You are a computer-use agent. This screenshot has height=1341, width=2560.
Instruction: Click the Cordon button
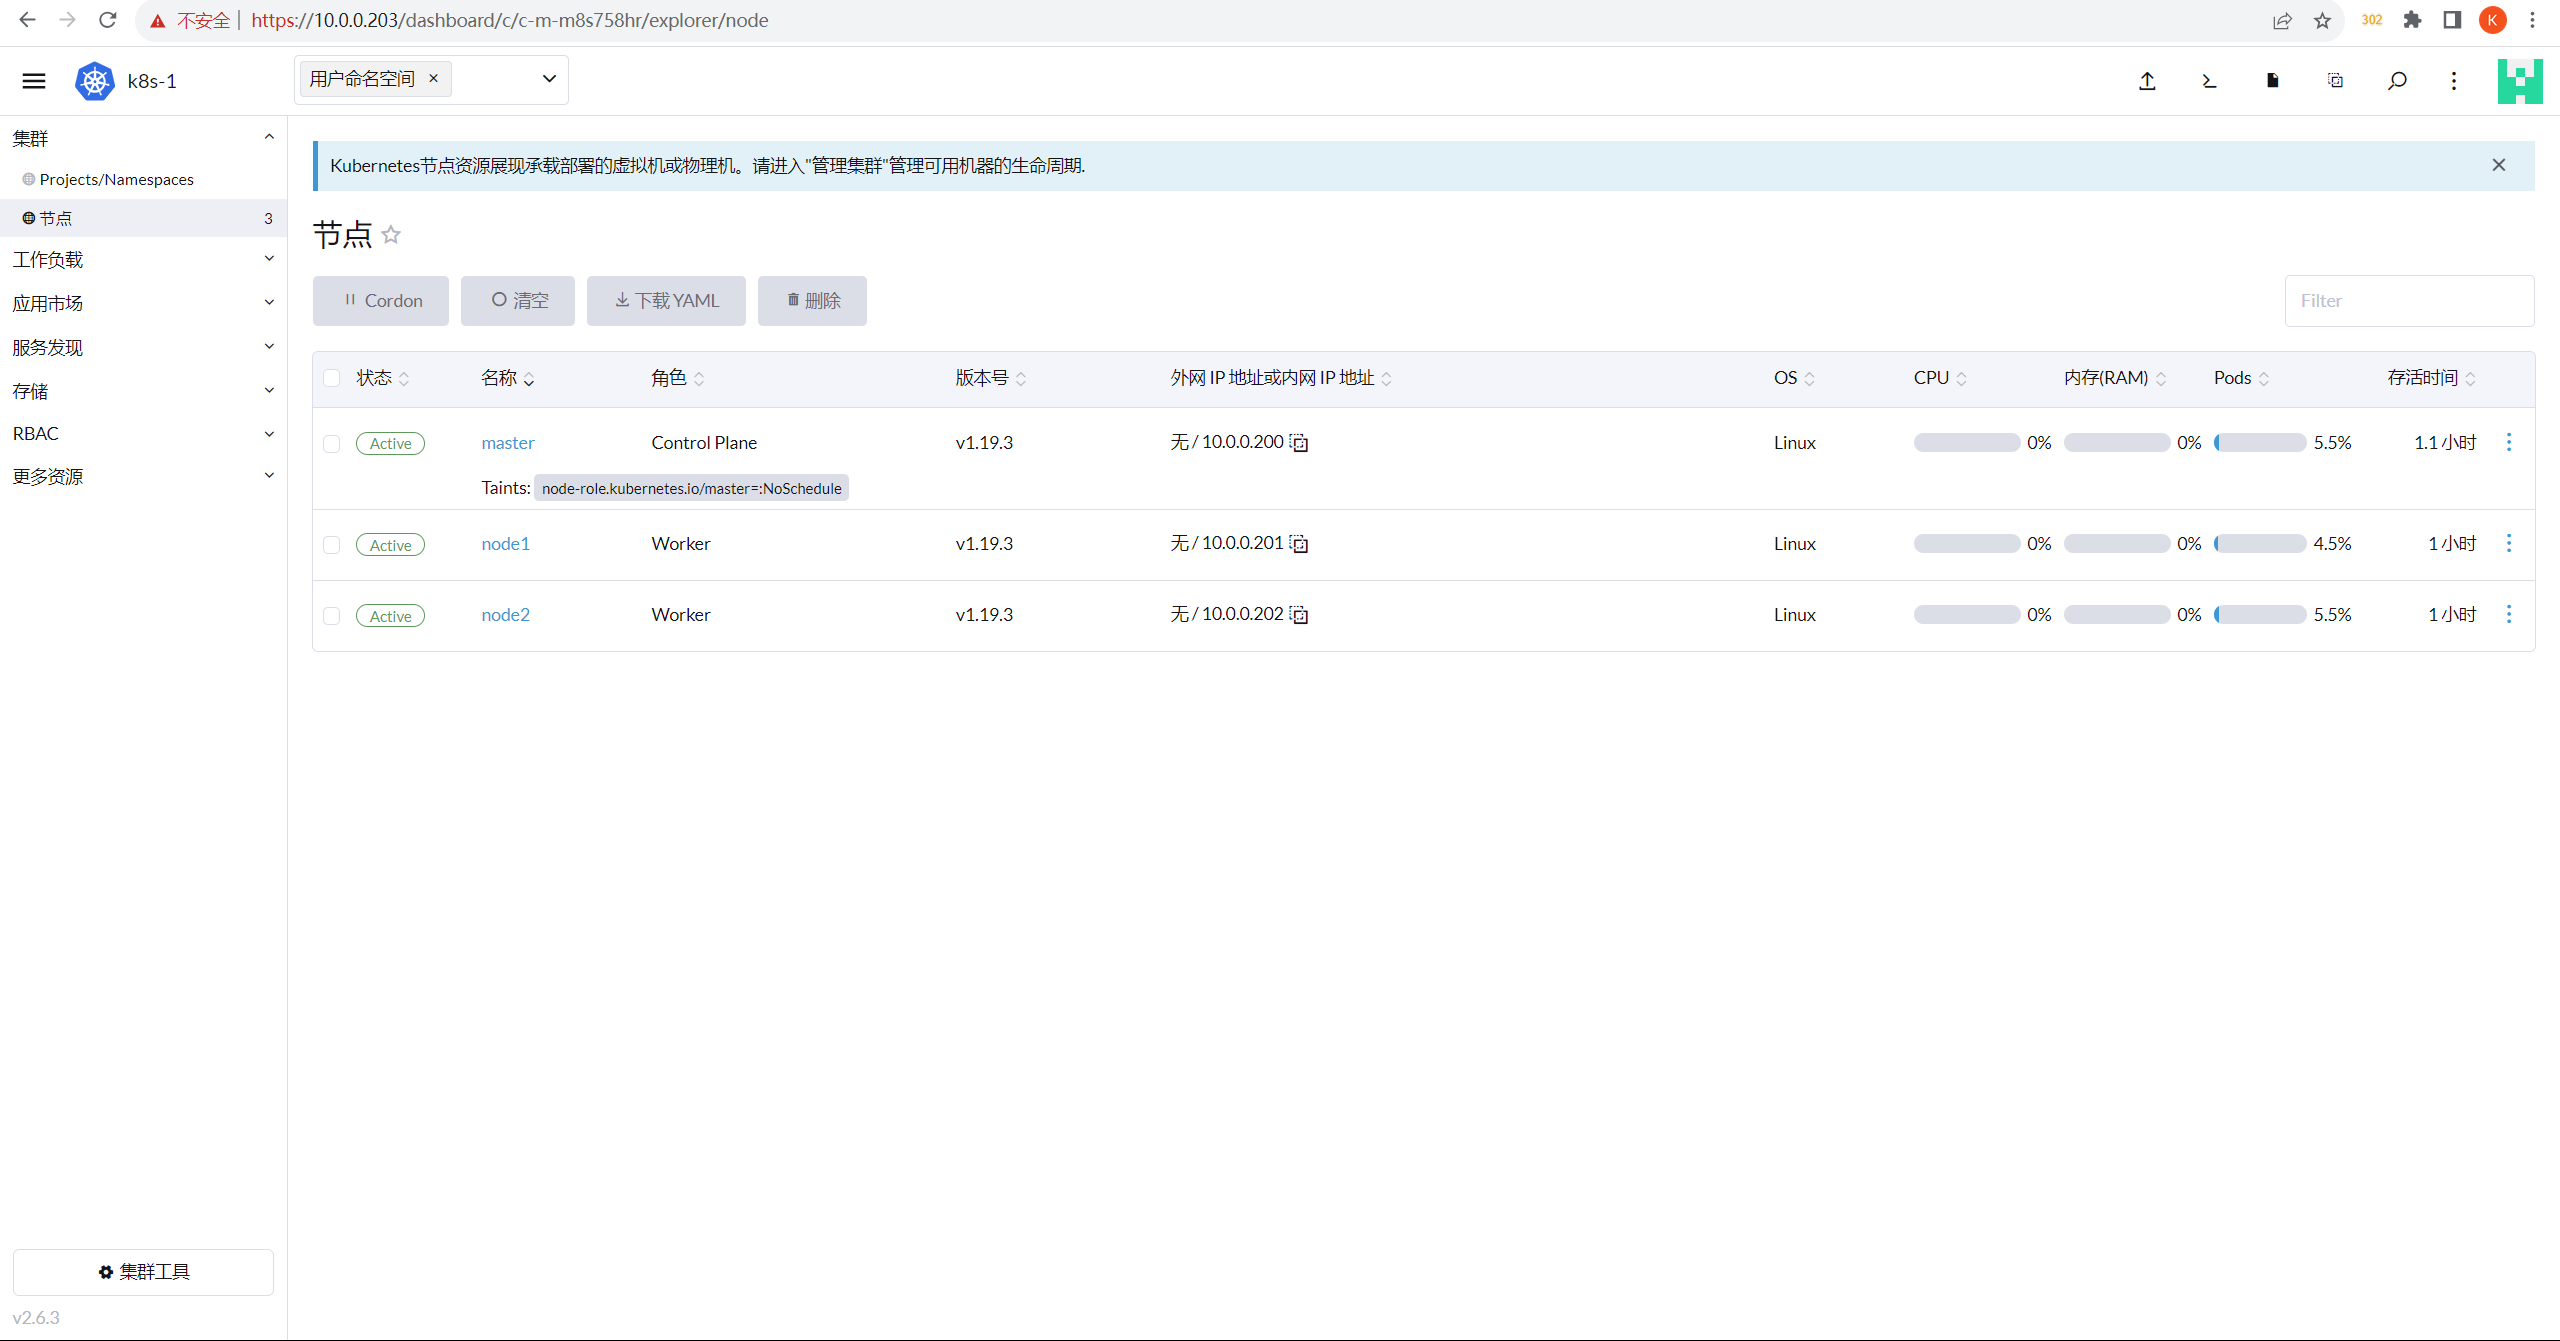[381, 301]
